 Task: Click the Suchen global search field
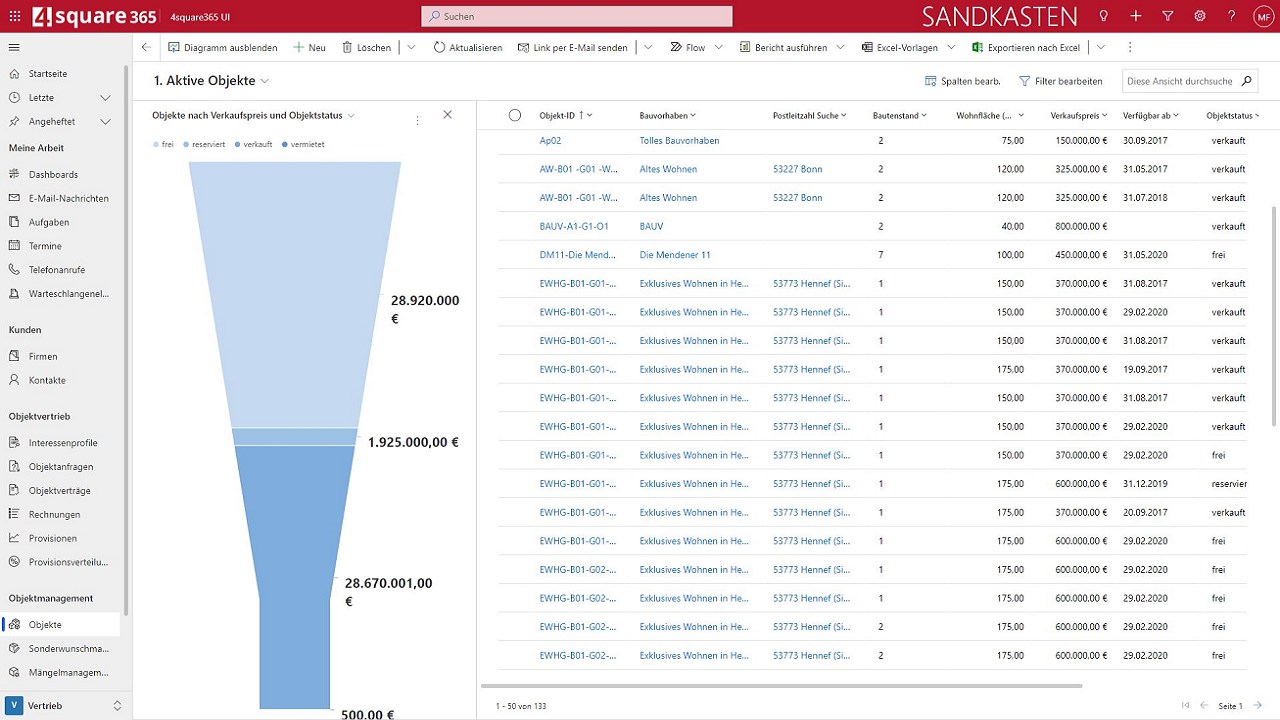[x=577, y=16]
